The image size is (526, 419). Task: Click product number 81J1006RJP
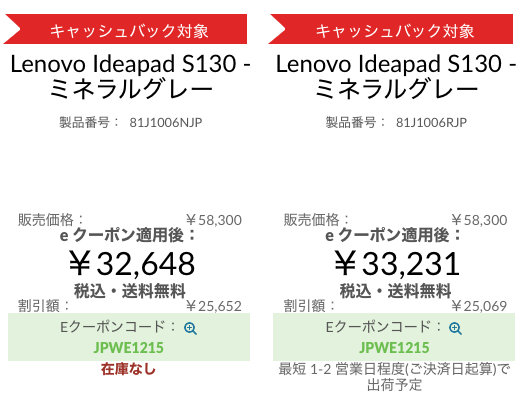pyautogui.click(x=431, y=122)
